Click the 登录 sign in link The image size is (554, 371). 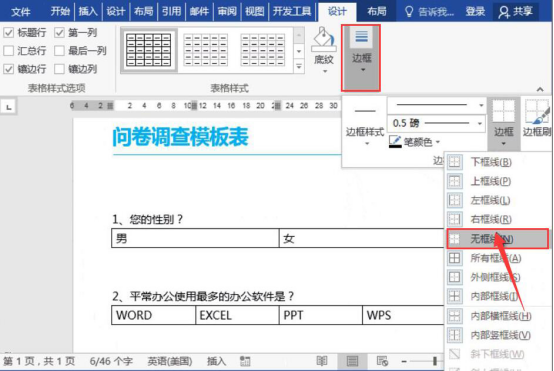pos(475,12)
